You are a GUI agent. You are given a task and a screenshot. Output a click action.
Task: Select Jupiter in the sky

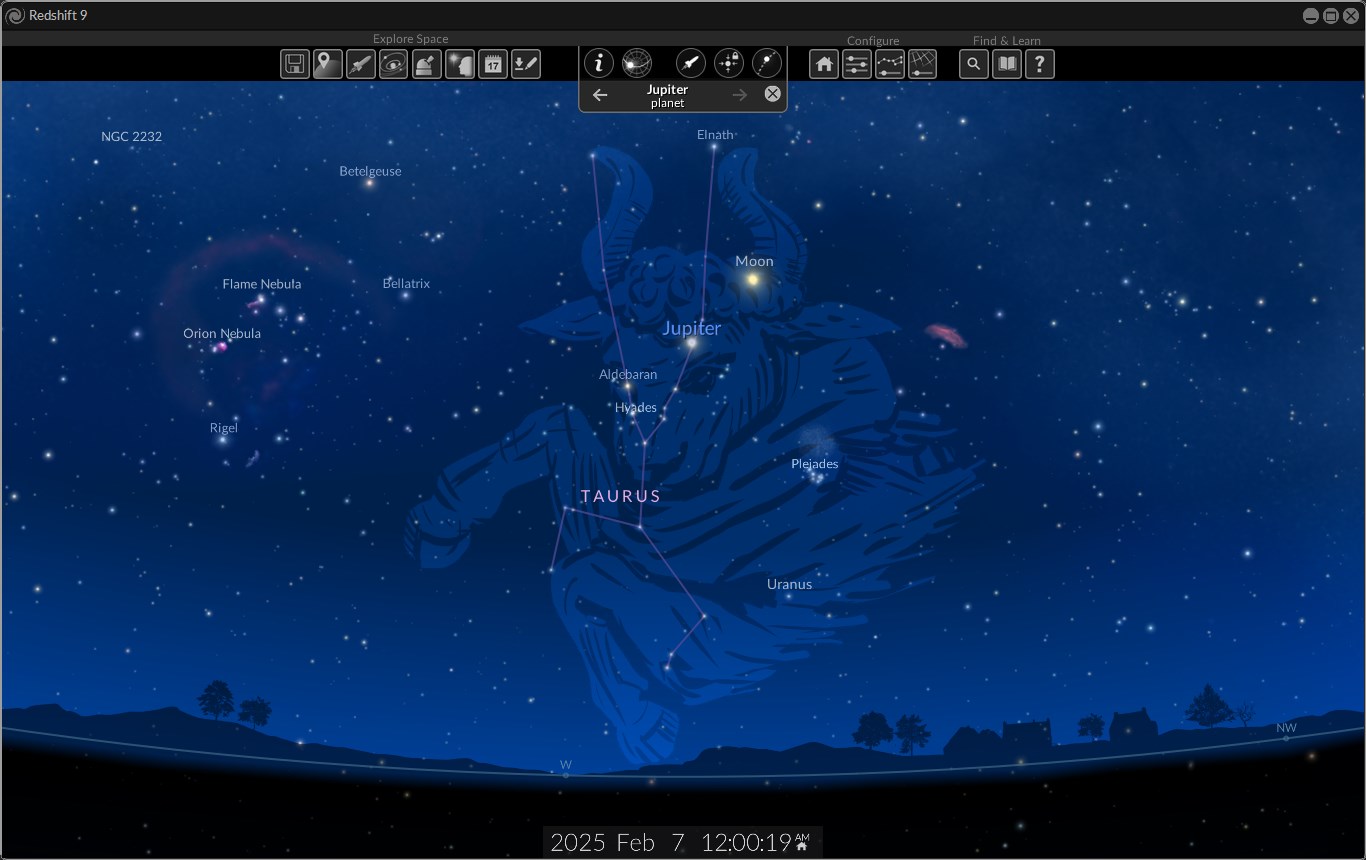691,342
